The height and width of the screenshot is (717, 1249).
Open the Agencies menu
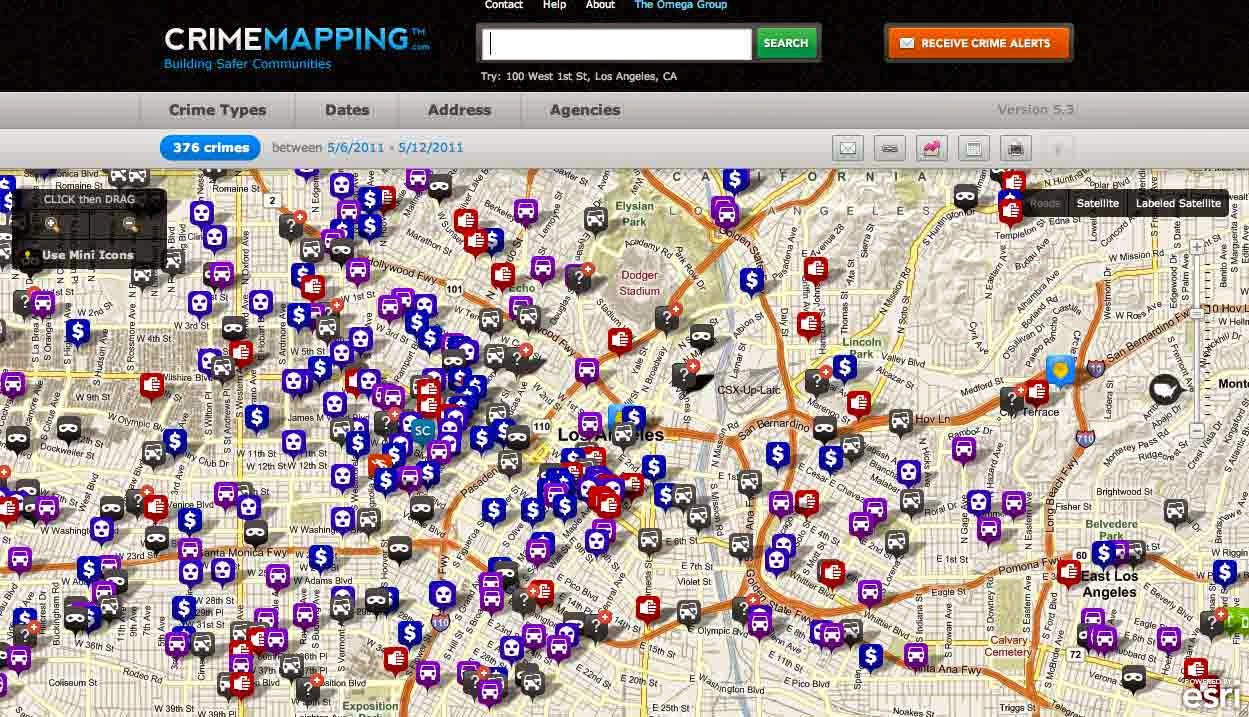point(584,110)
